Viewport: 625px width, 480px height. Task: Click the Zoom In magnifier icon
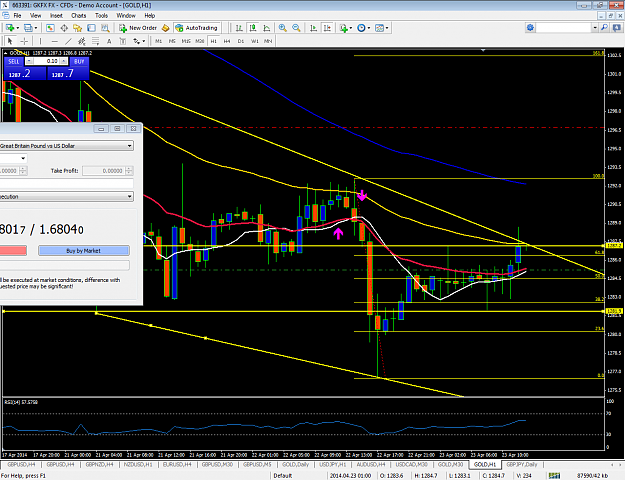(x=283, y=28)
